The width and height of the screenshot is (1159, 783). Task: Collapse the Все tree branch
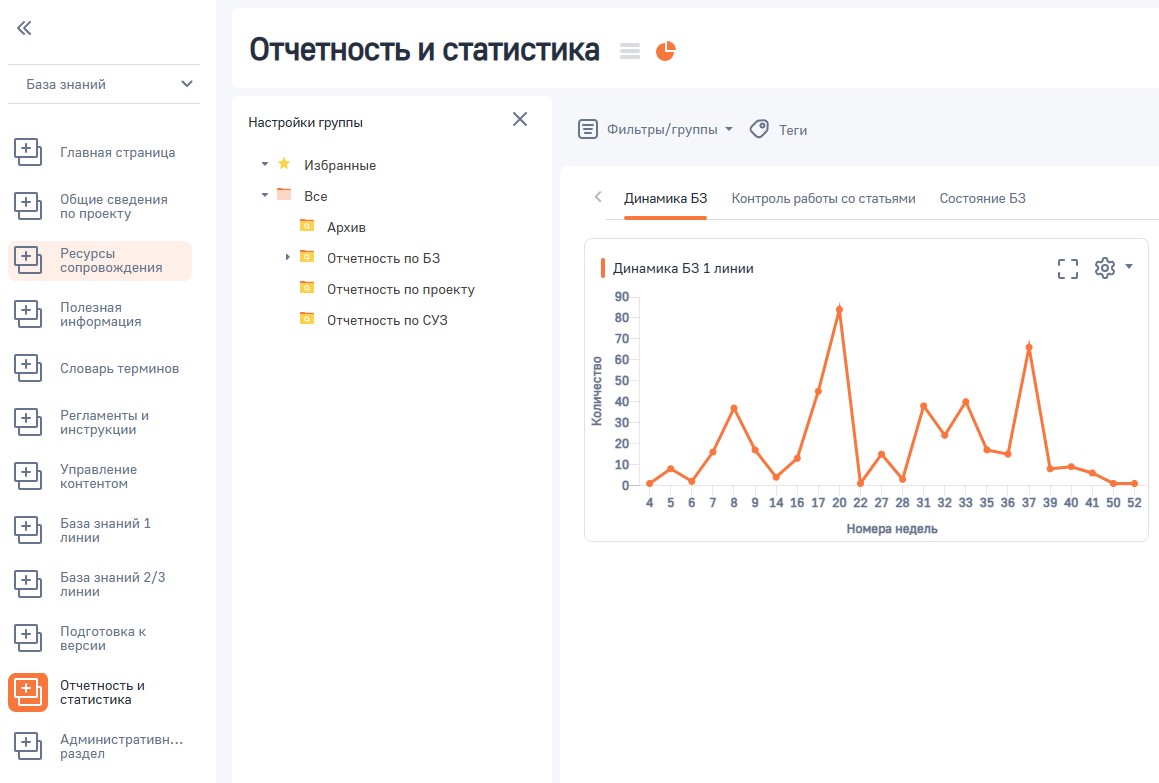264,196
